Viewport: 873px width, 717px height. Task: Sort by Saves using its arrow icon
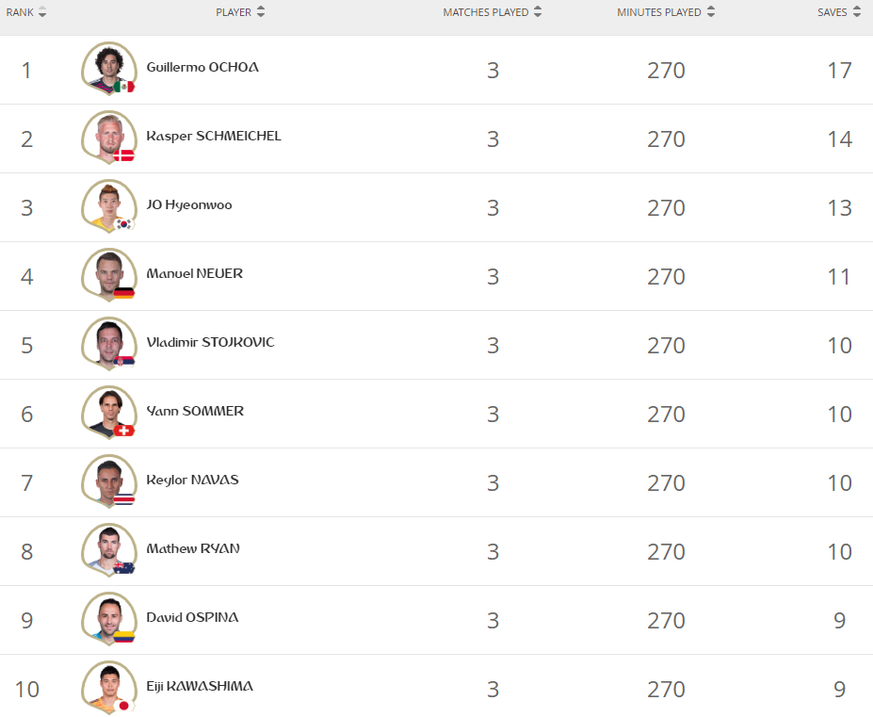point(856,12)
